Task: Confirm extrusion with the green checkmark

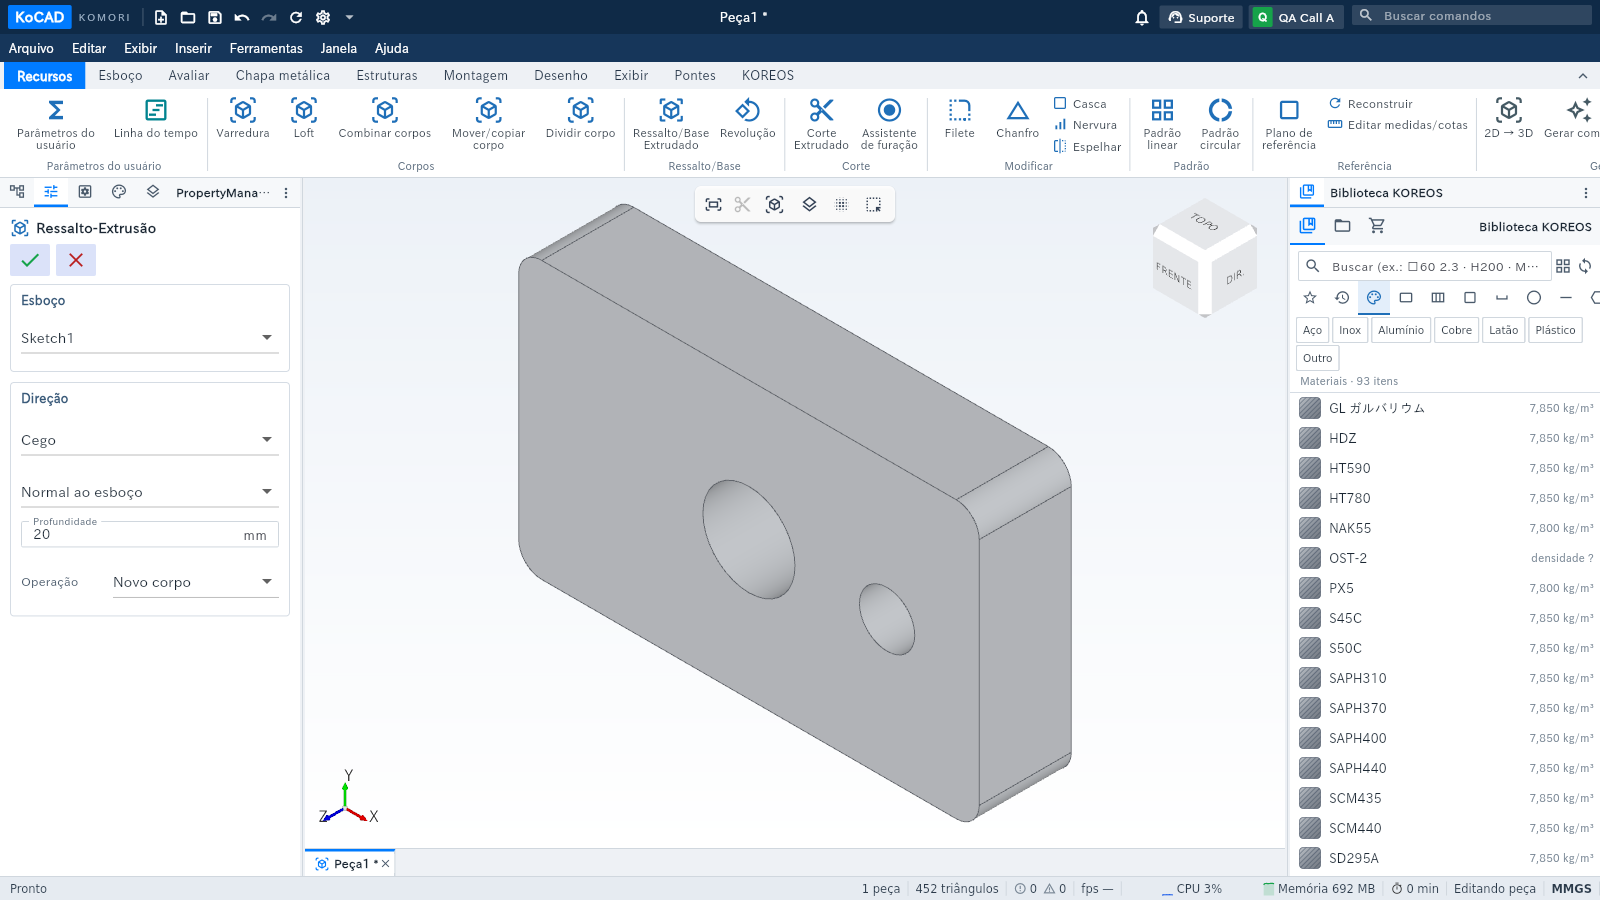Action: (30, 260)
